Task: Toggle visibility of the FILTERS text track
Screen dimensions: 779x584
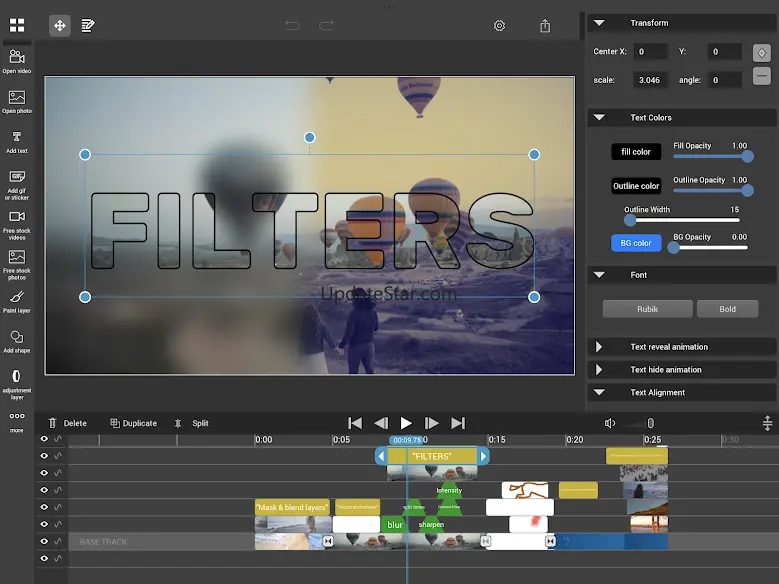Action: [44, 456]
